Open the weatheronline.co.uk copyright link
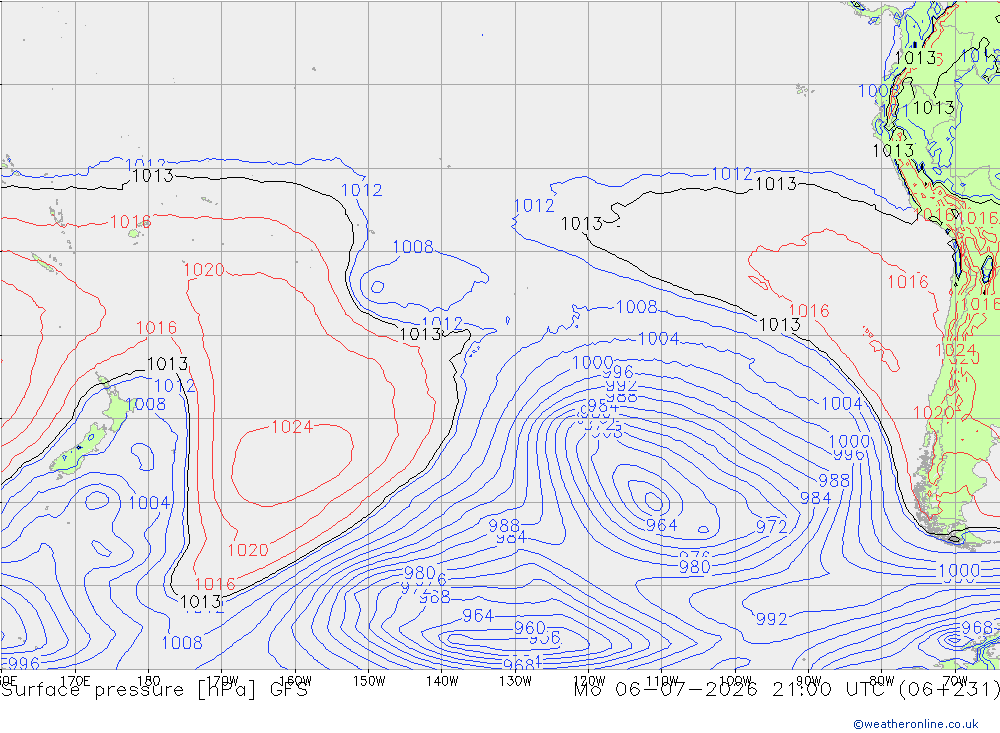 pos(916,723)
